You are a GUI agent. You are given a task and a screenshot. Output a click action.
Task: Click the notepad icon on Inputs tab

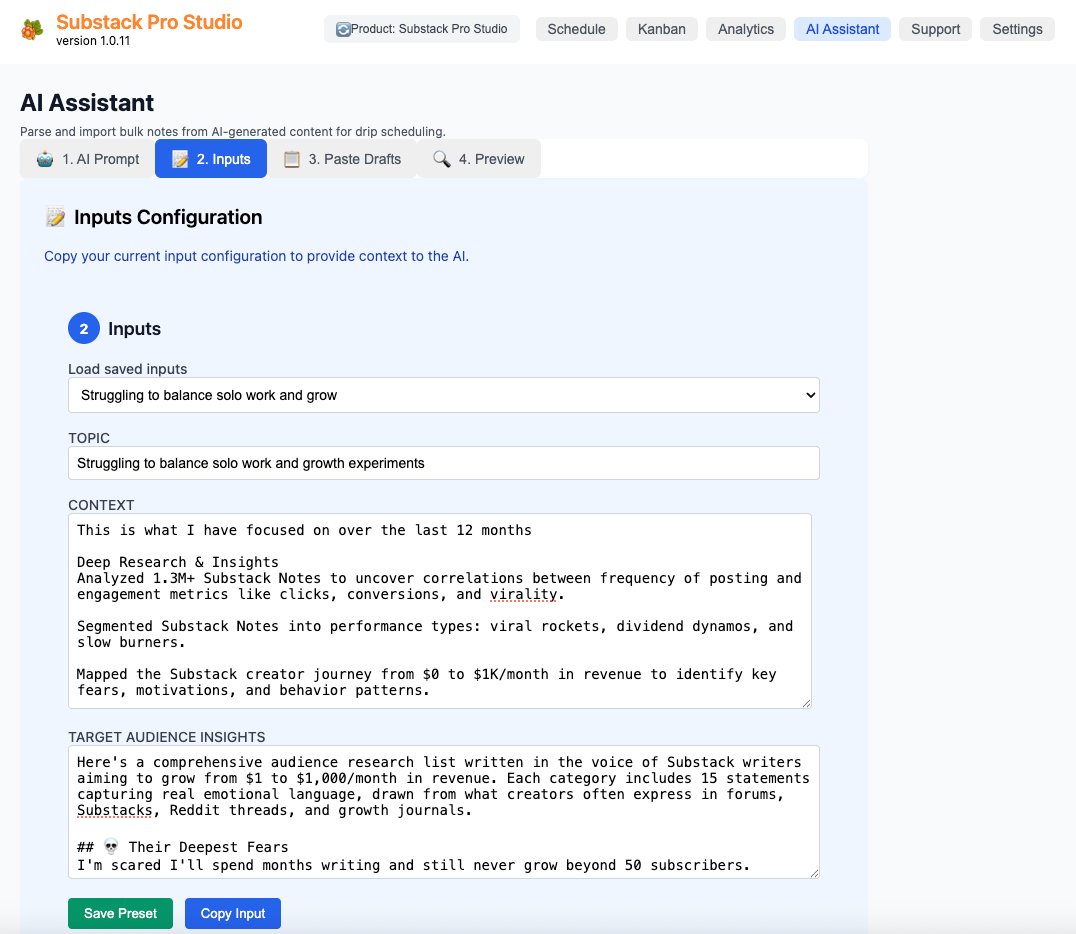pyautogui.click(x=180, y=159)
